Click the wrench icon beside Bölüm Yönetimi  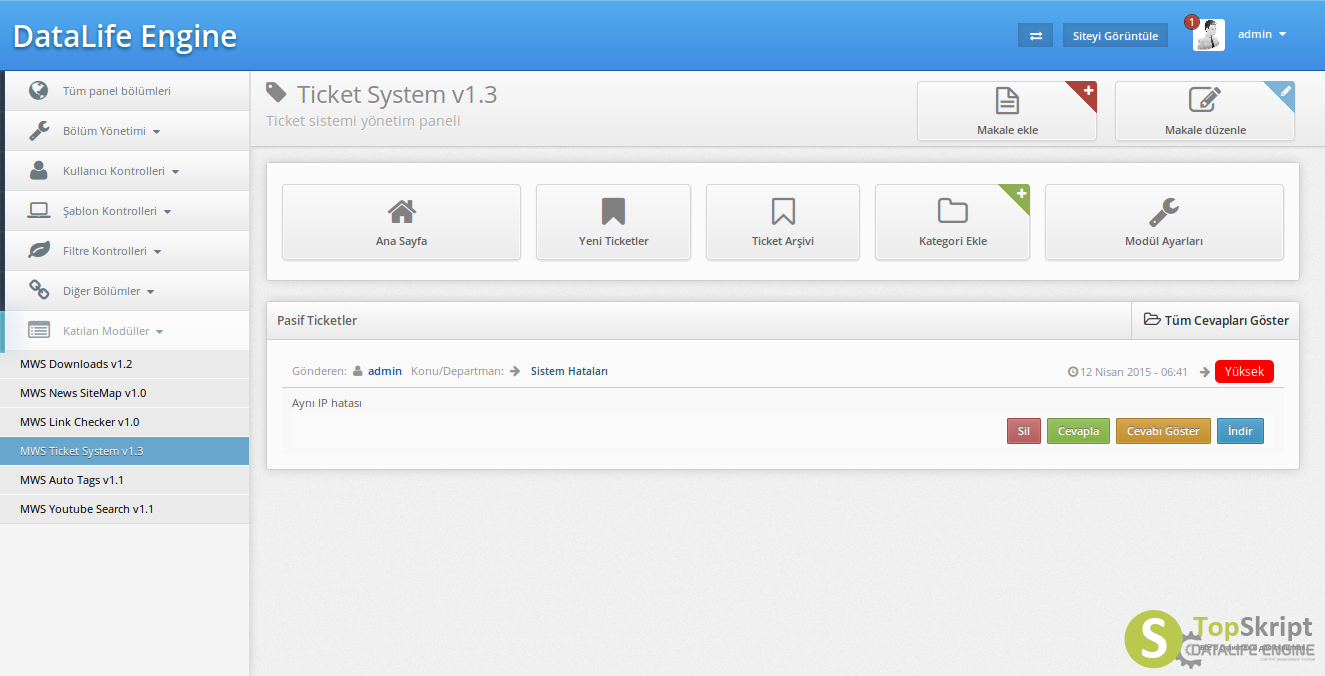click(39, 131)
